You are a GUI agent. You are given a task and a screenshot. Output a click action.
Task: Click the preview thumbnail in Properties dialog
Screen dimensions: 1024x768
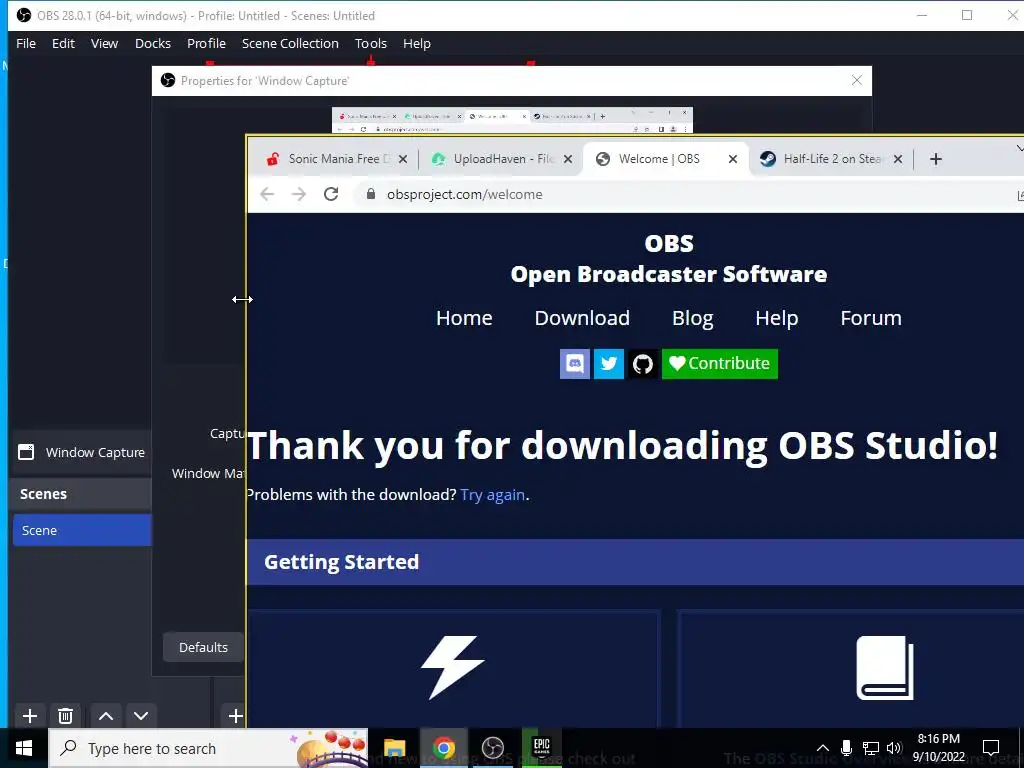(x=512, y=120)
